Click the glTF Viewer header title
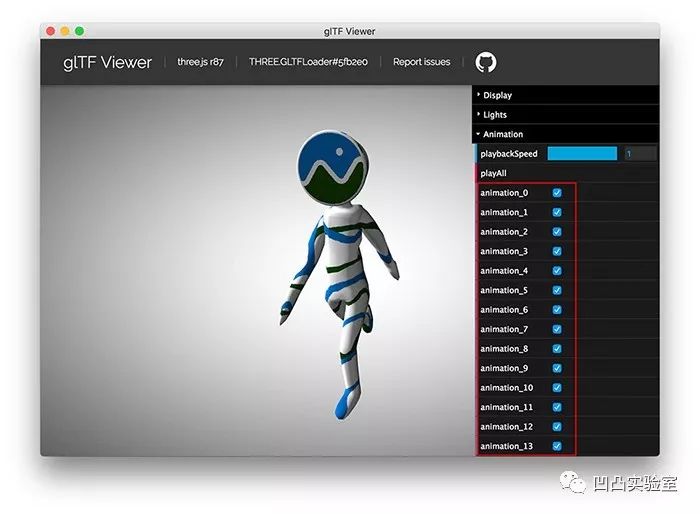This screenshot has height=514, width=700. (x=108, y=63)
